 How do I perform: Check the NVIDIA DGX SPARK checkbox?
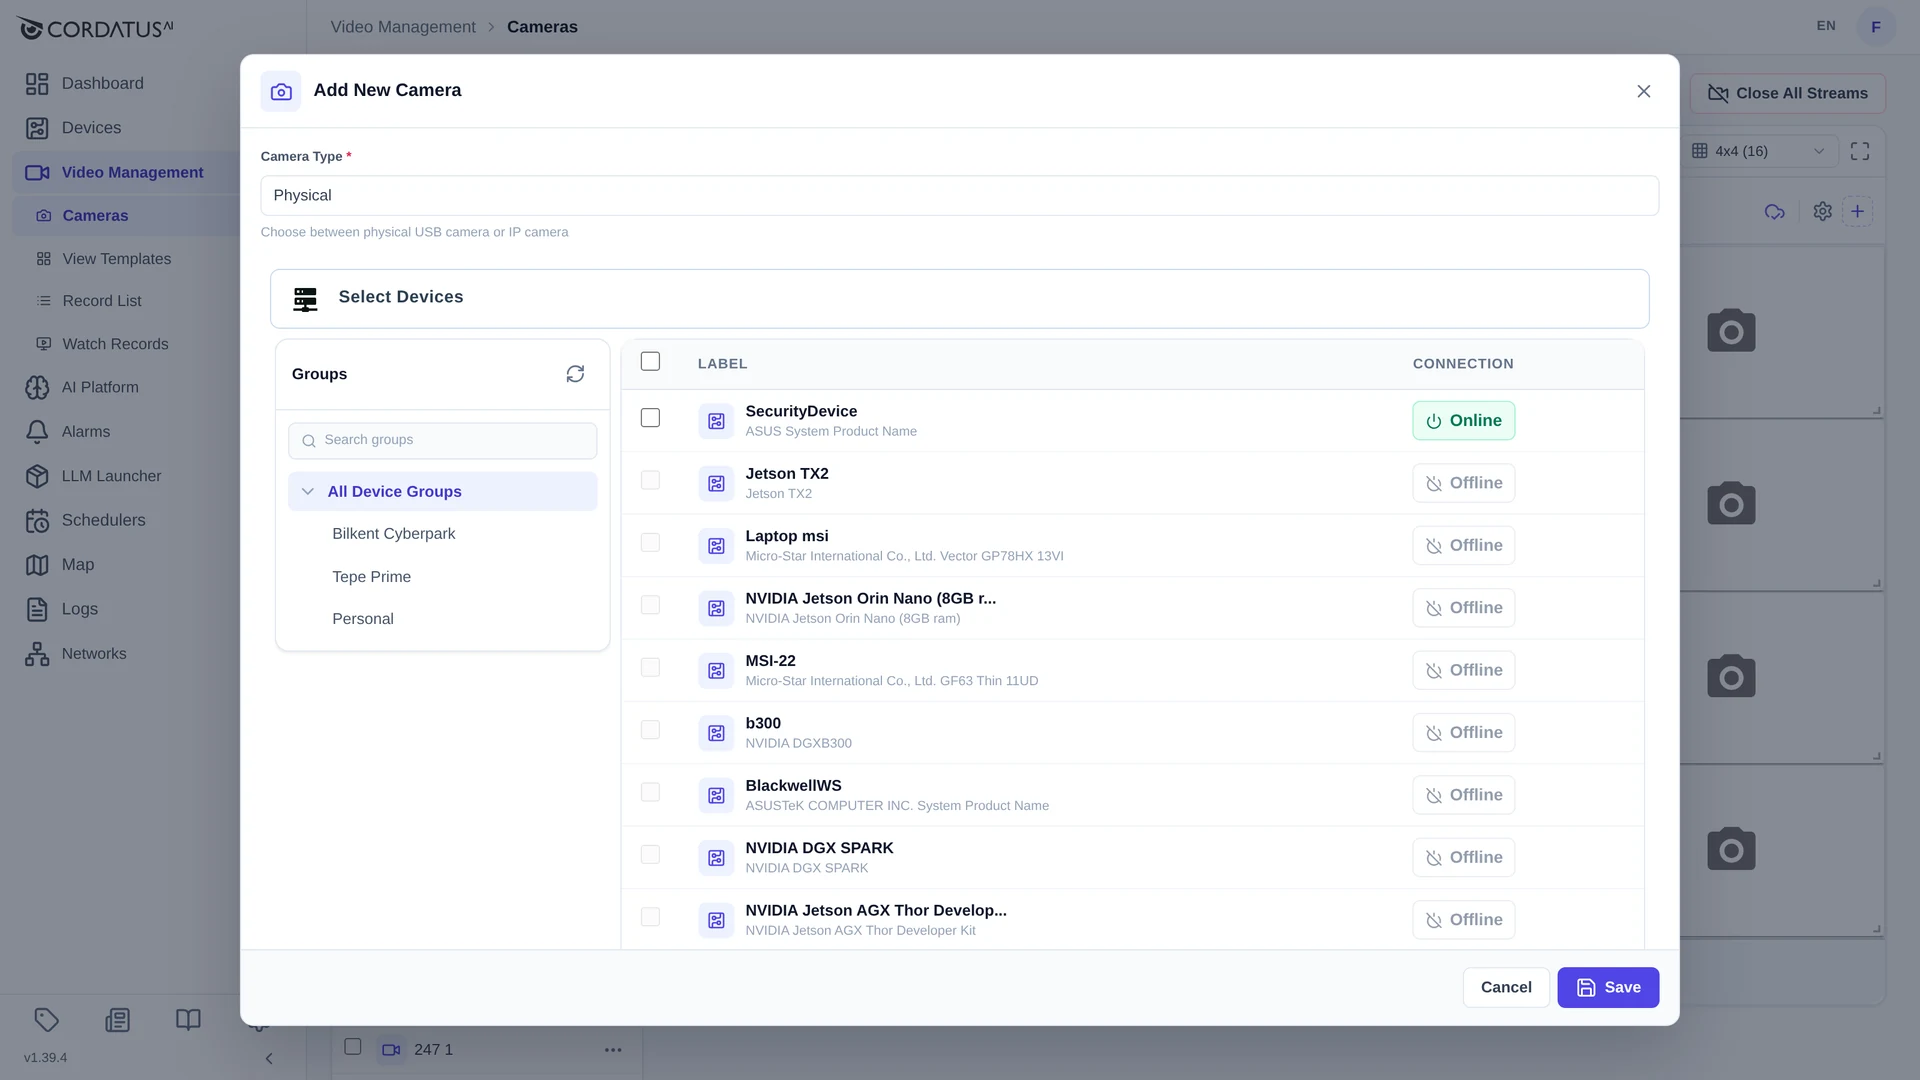point(650,855)
